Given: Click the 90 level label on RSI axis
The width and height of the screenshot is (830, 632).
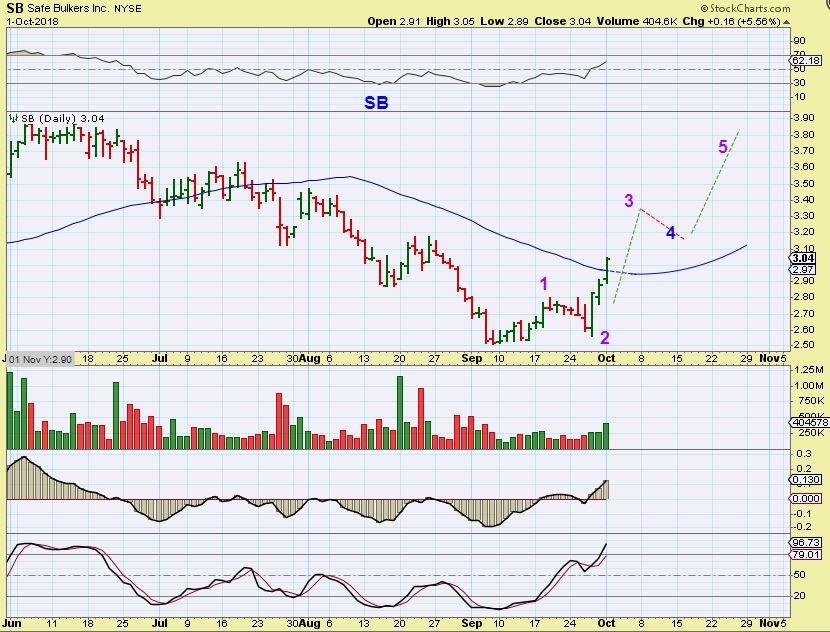Looking at the screenshot, I should point(799,41).
